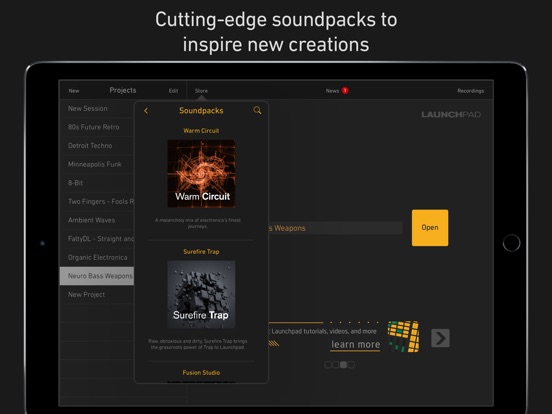Screen dimensions: 552x414
Task: Click the Projects title
Action: [x=123, y=90]
